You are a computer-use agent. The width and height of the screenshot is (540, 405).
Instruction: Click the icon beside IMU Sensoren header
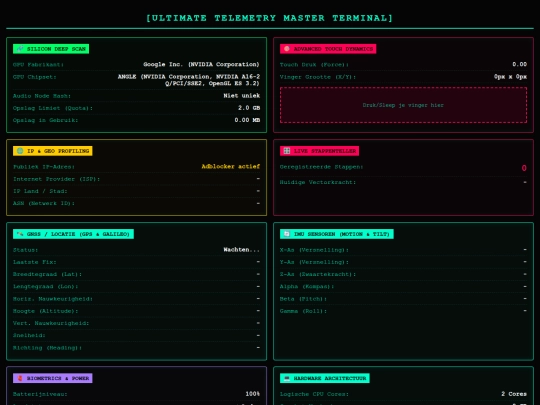tap(287, 234)
